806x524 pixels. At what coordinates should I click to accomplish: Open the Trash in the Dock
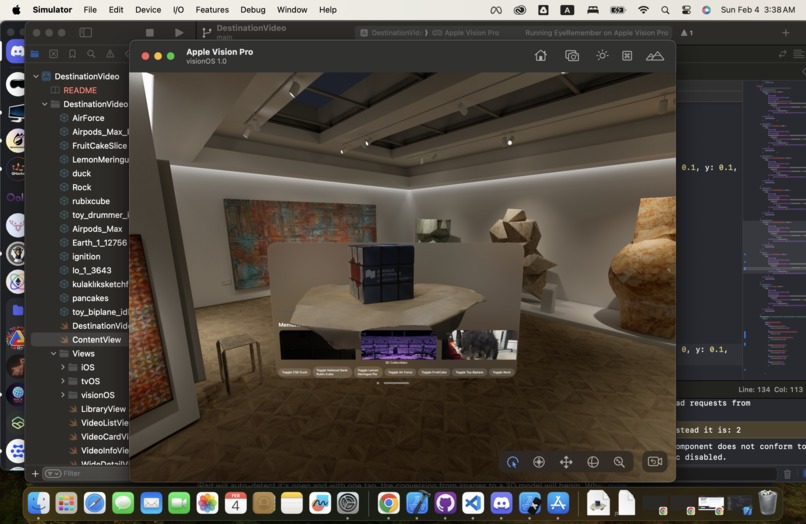(767, 502)
